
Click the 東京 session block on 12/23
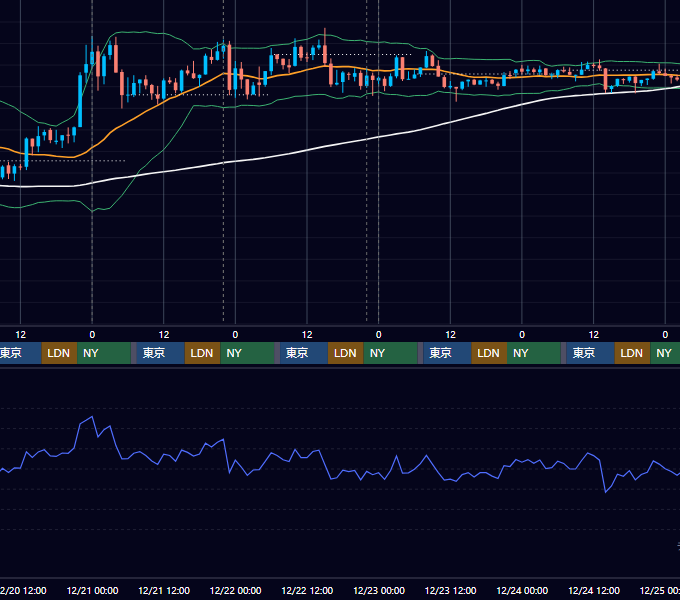point(447,353)
